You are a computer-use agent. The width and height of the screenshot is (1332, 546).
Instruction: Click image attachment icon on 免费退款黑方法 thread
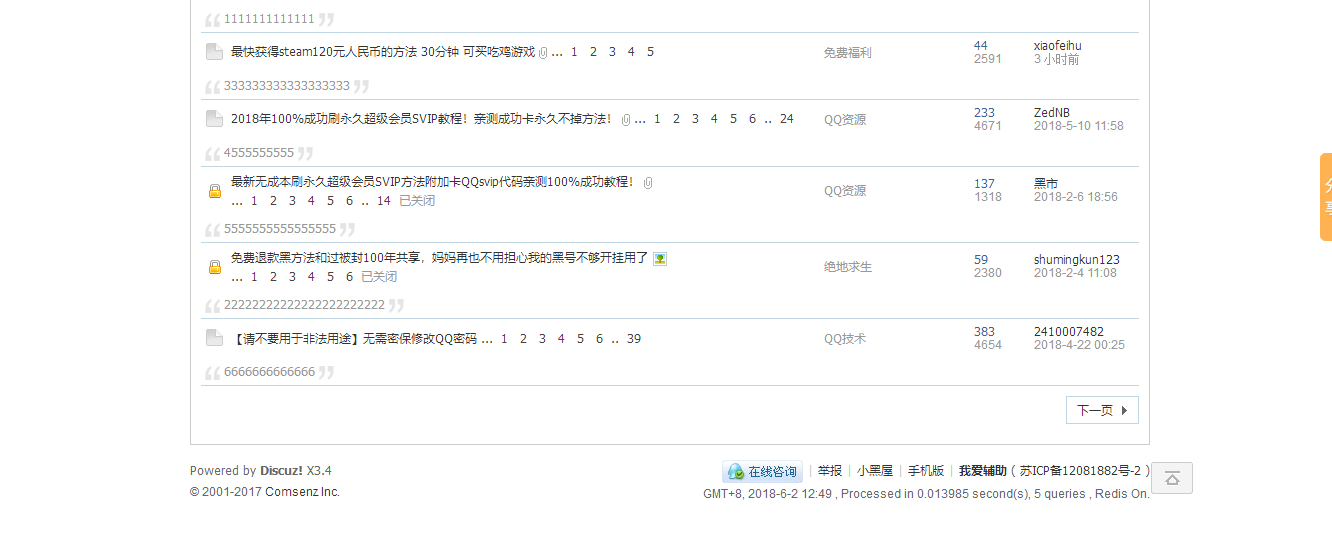click(660, 258)
